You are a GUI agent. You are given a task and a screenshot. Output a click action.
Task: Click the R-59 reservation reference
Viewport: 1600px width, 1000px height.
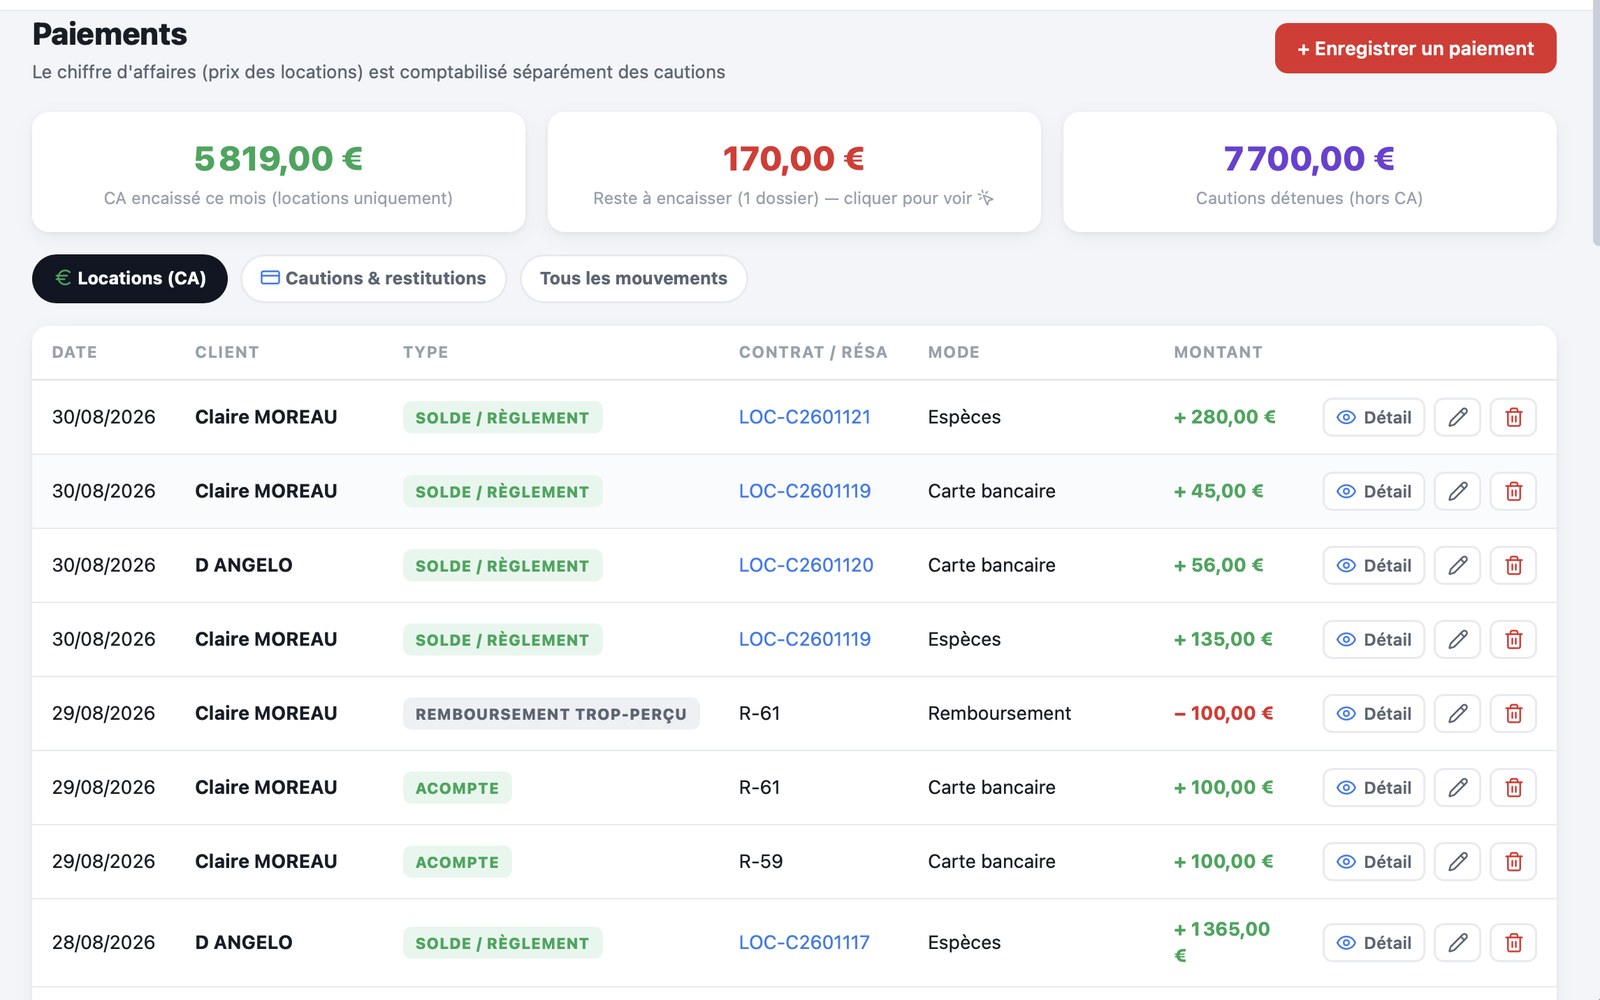point(761,861)
